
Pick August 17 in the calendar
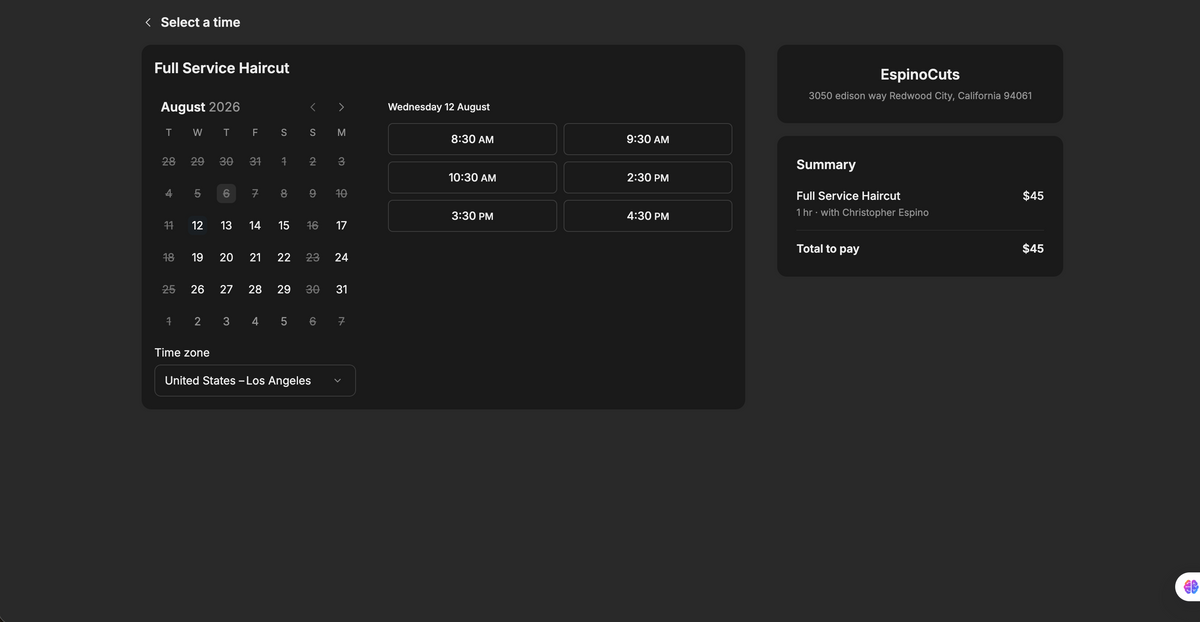341,226
